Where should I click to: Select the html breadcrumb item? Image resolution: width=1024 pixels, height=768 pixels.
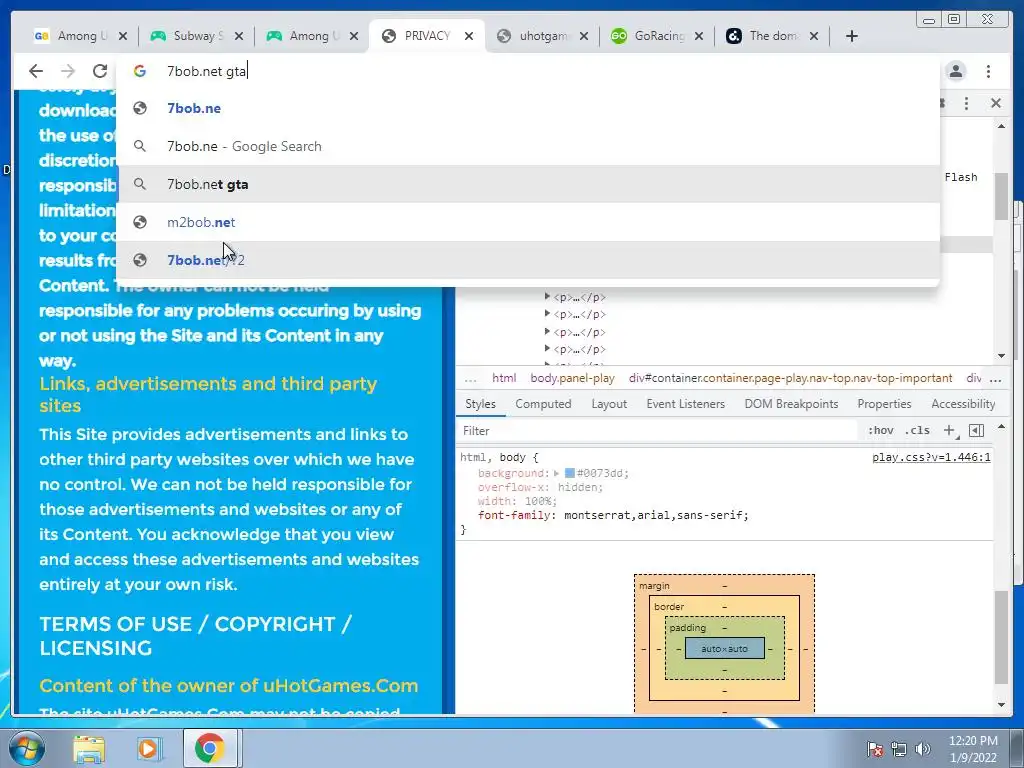[504, 378]
